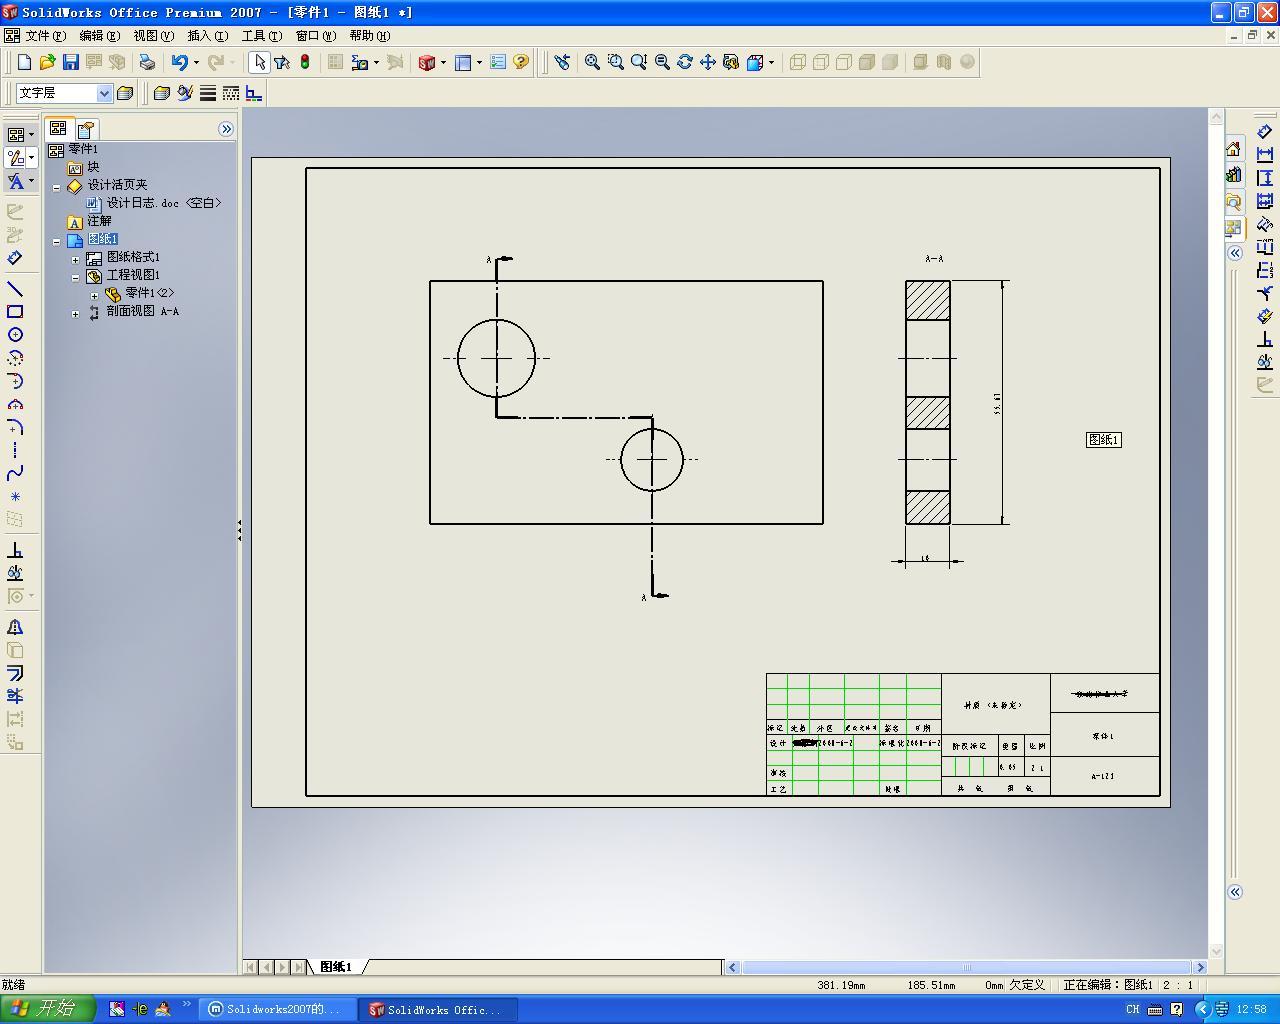Viewport: 1280px width, 1024px height.
Task: Save the drawing with the floppy disk icon
Action: pos(70,62)
